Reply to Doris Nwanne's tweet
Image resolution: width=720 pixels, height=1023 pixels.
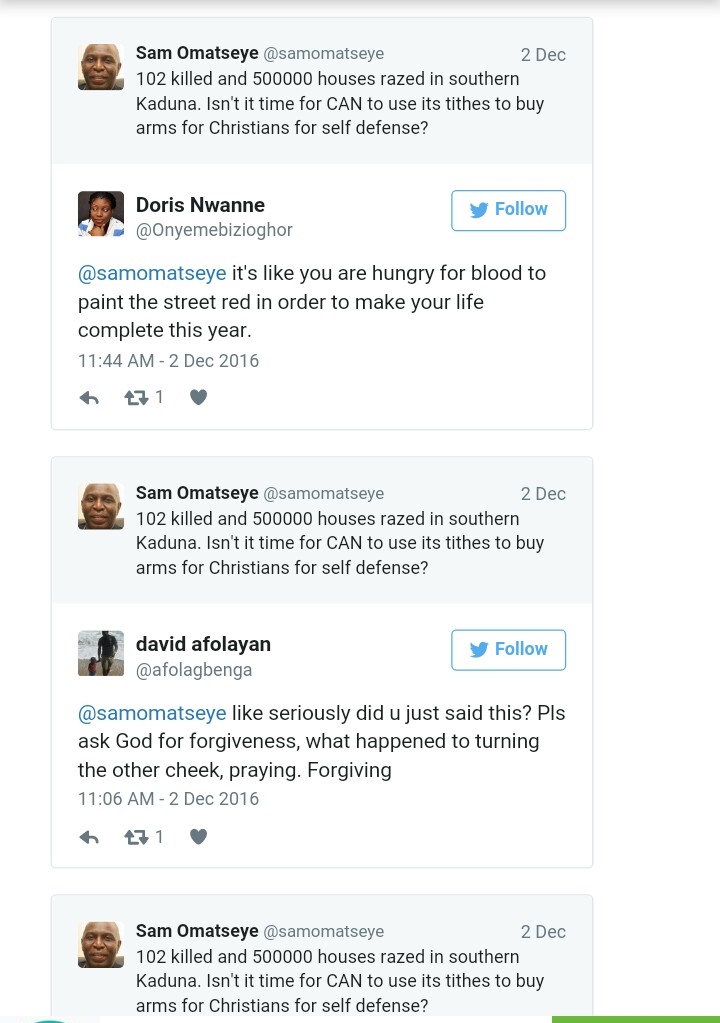tap(89, 398)
